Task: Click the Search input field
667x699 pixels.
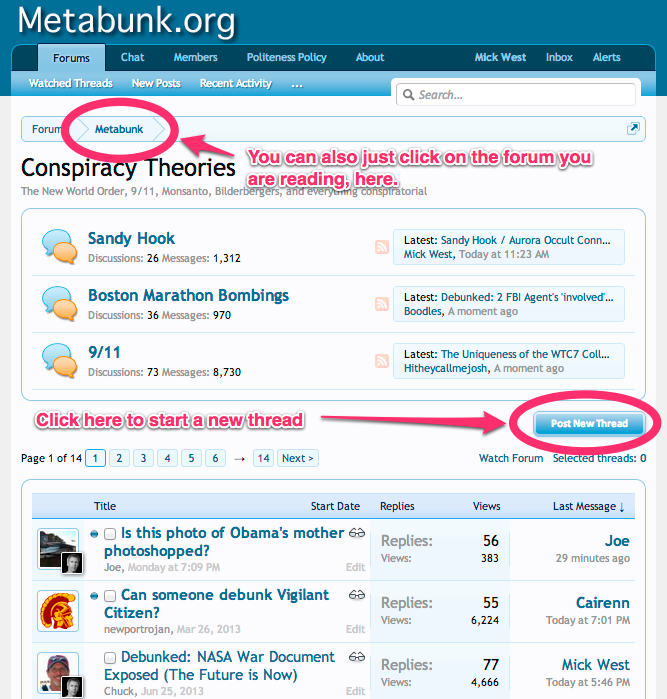Action: click(x=516, y=95)
